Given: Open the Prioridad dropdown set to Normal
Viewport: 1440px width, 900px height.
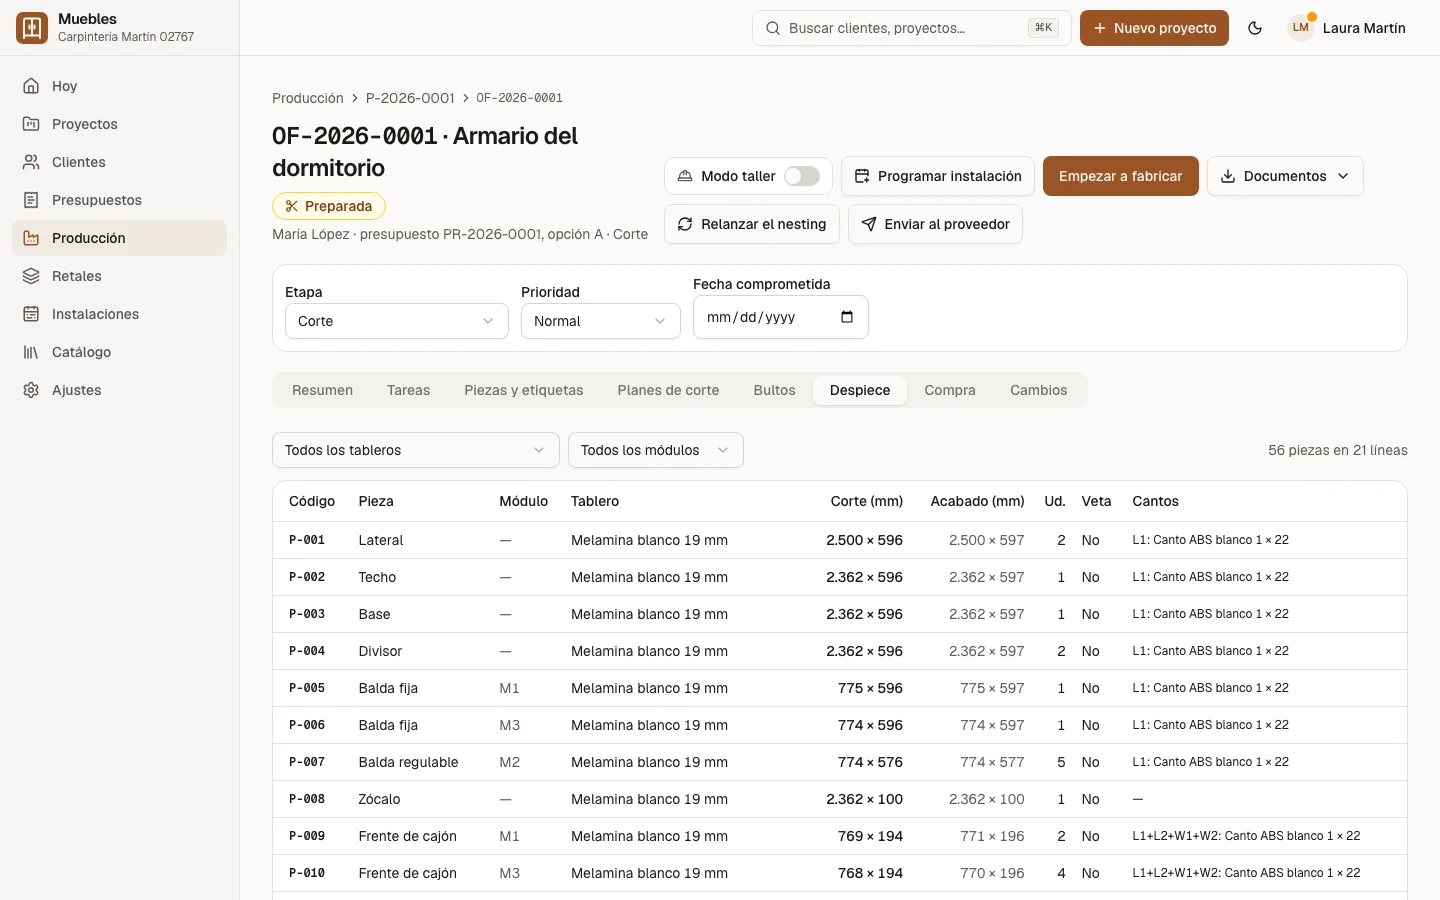Looking at the screenshot, I should tap(601, 321).
